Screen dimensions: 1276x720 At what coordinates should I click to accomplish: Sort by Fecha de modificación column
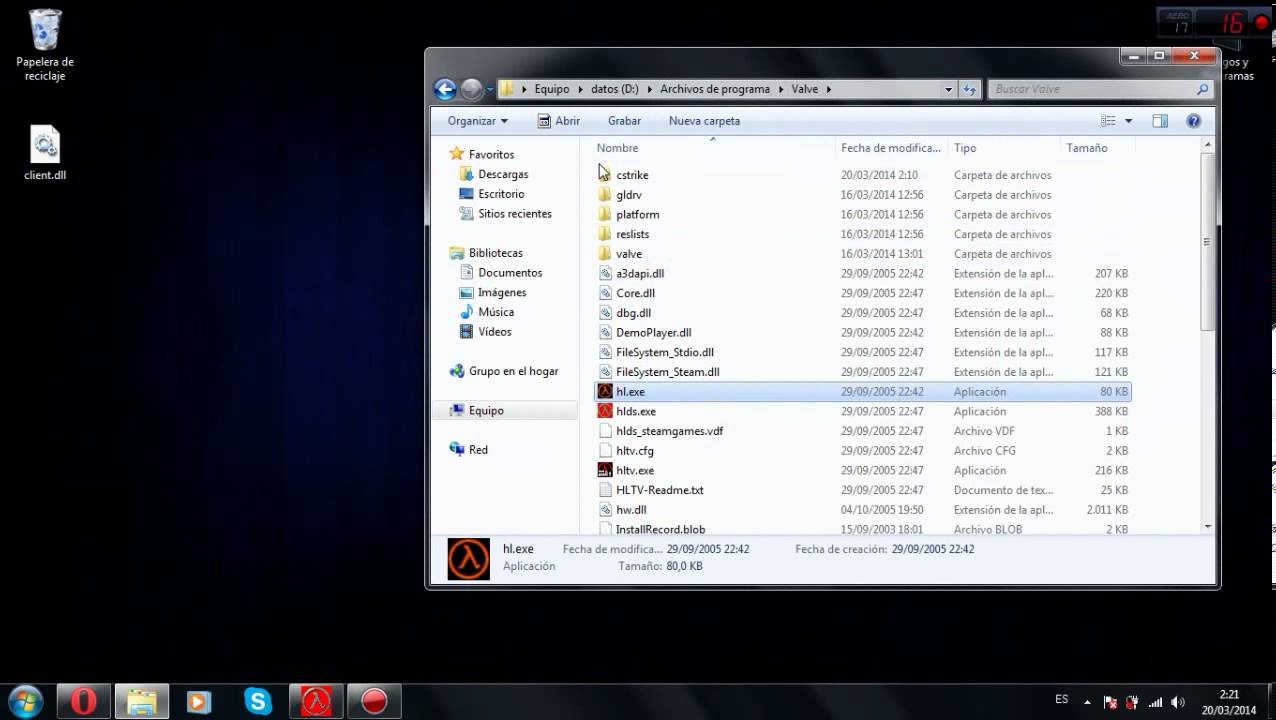pyautogui.click(x=892, y=148)
